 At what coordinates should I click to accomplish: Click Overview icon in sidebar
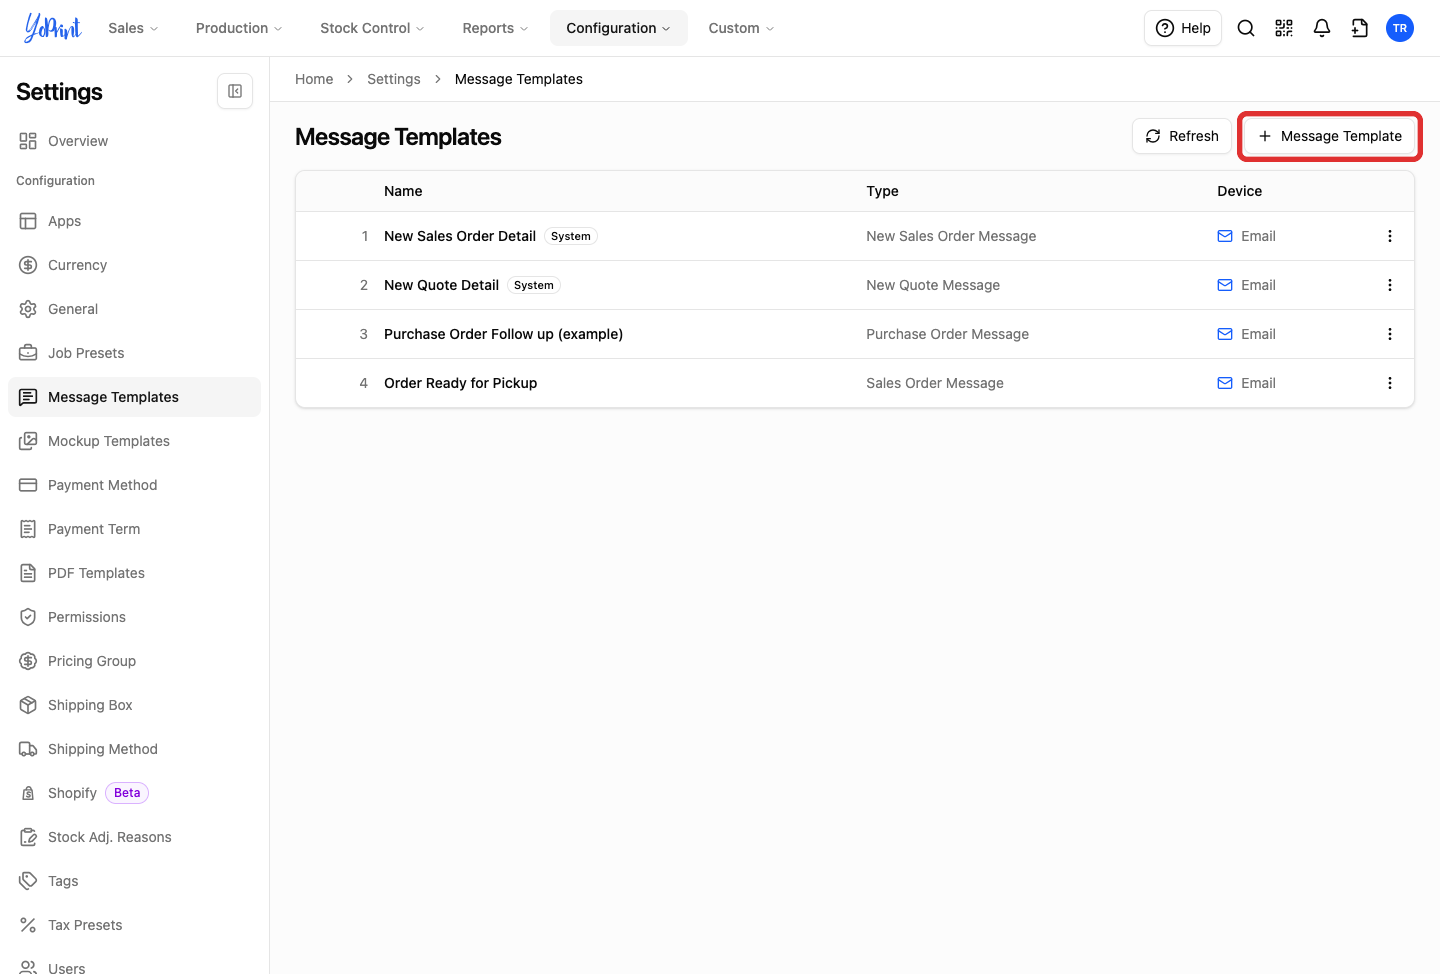[28, 141]
